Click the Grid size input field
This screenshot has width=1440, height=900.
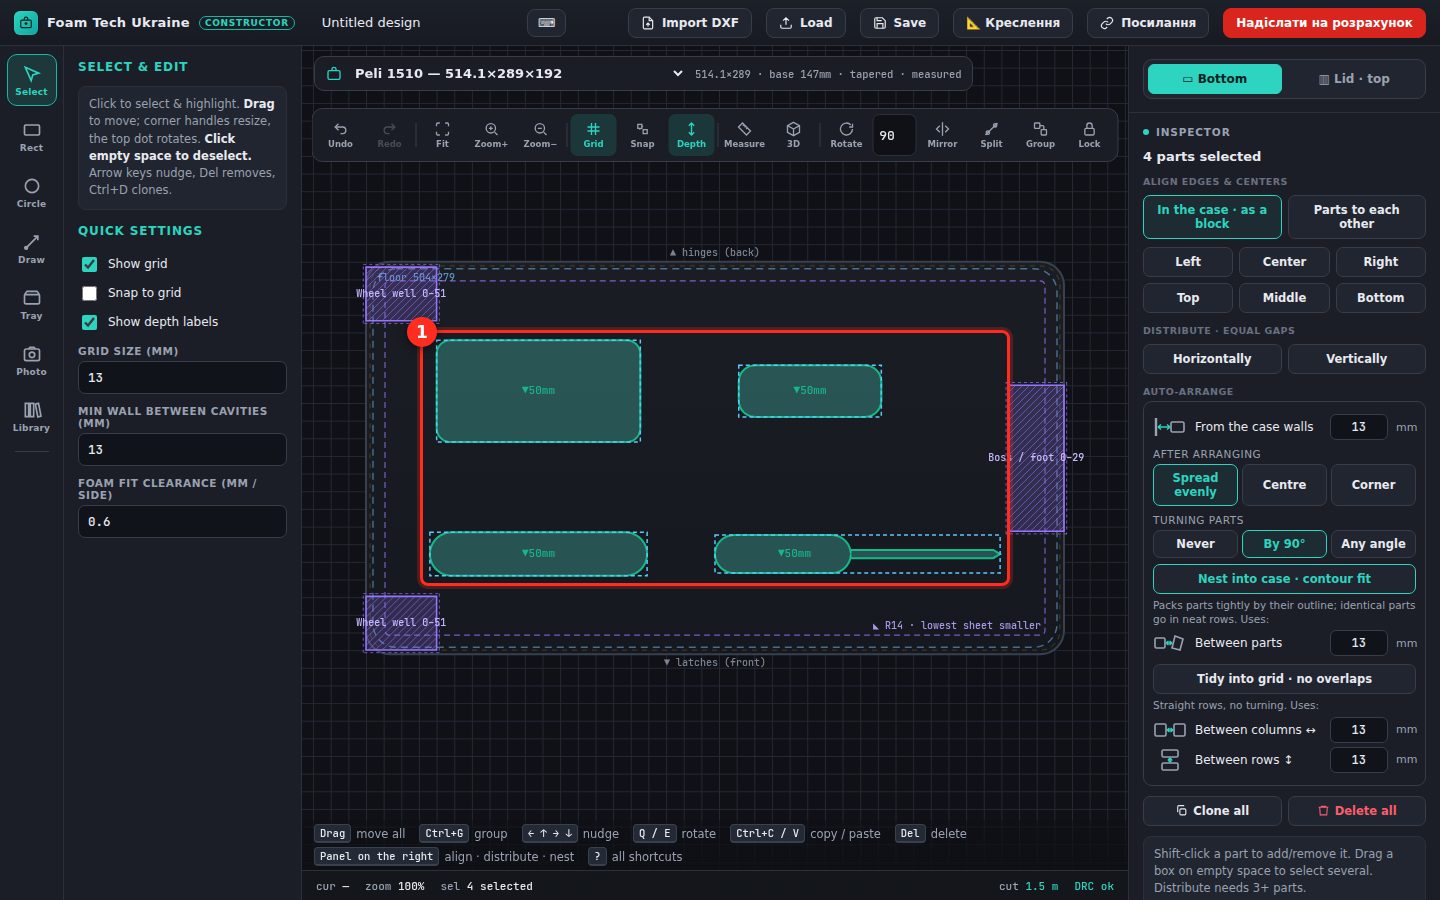pos(182,378)
